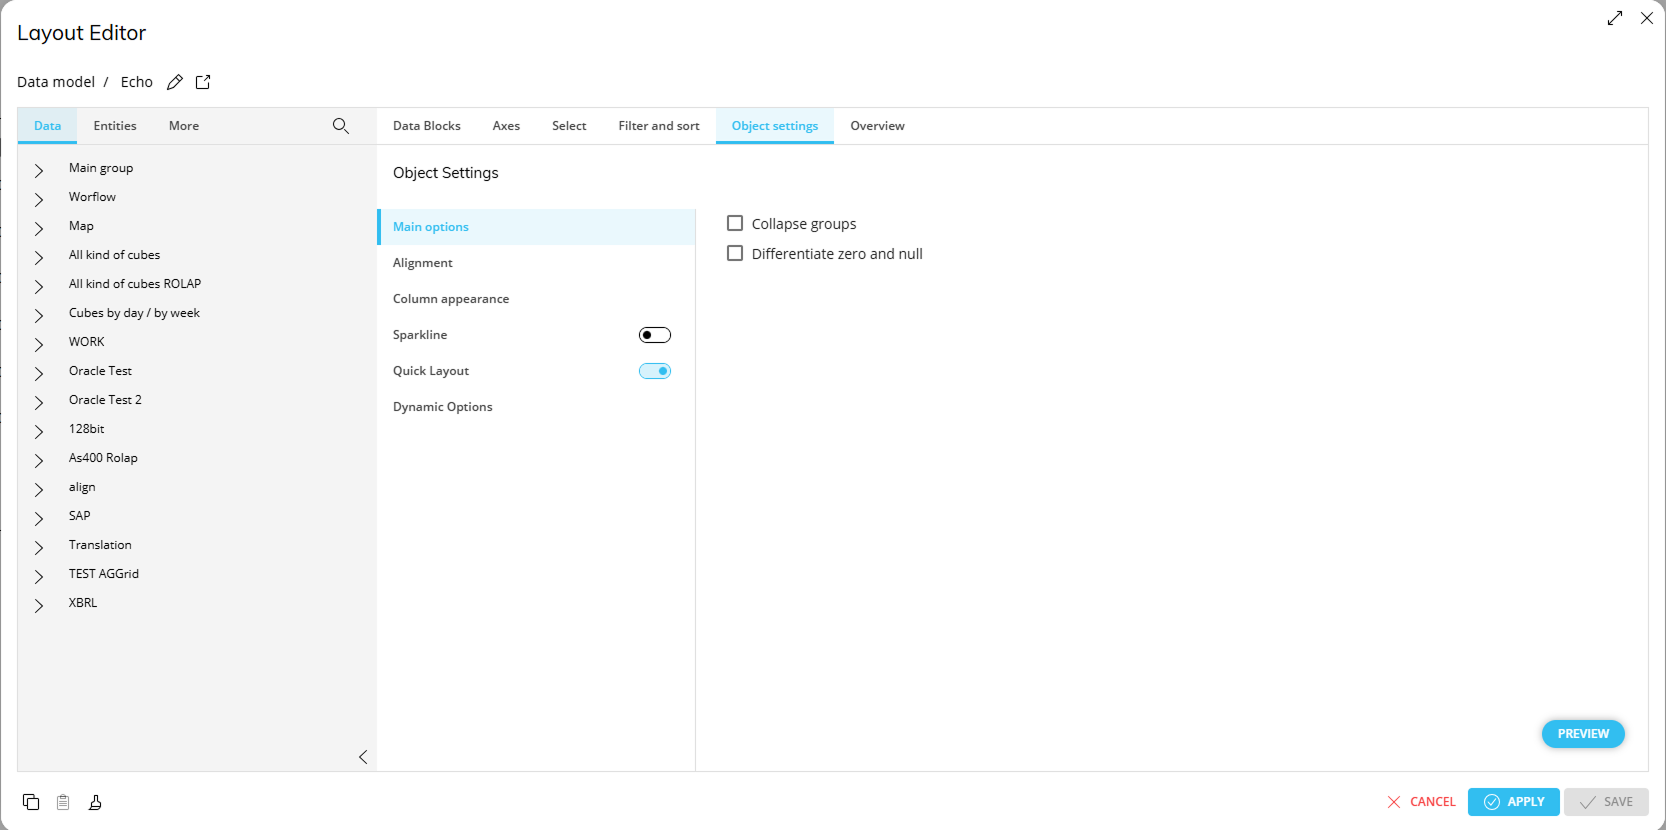Select the Translation tree item
Viewport: 1666px width, 830px height.
click(100, 545)
